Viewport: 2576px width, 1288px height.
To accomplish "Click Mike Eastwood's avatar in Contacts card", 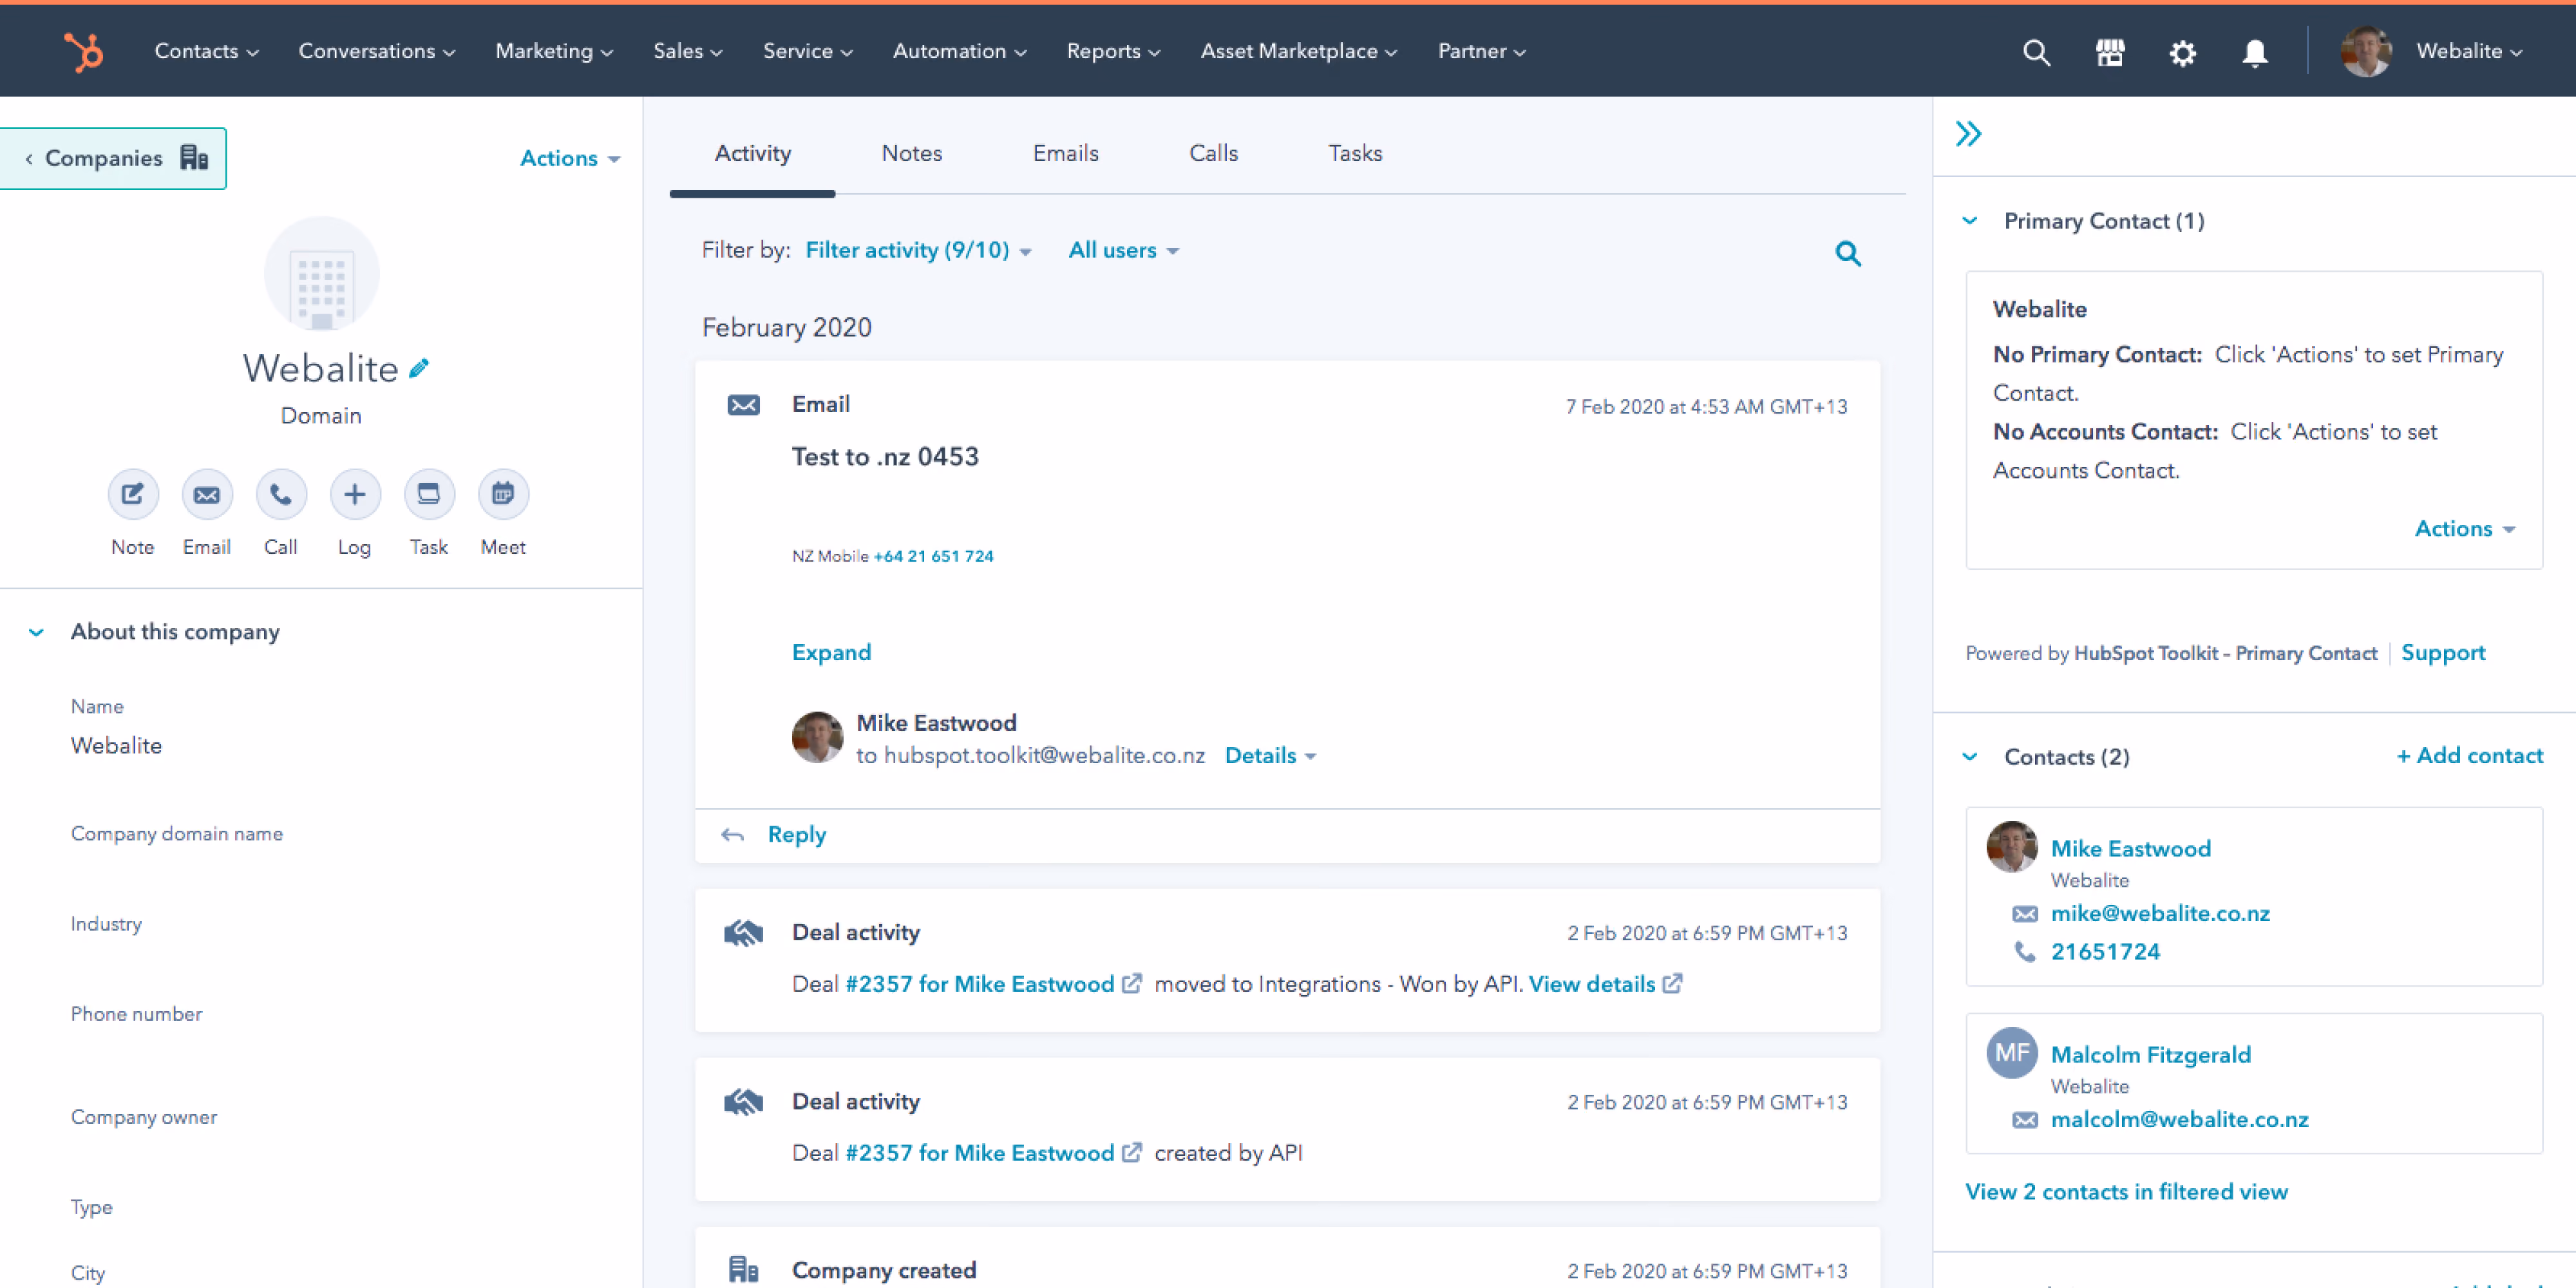I will pos(2011,846).
